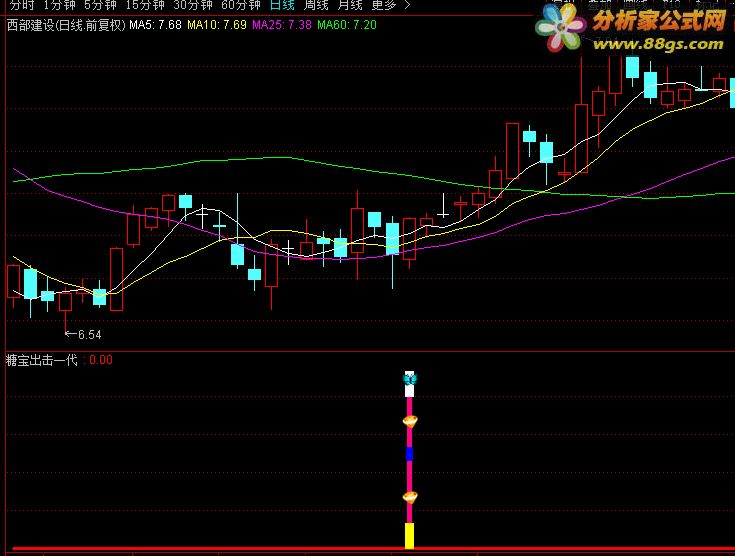Select the highlighted 日线 tab

coord(282,5)
